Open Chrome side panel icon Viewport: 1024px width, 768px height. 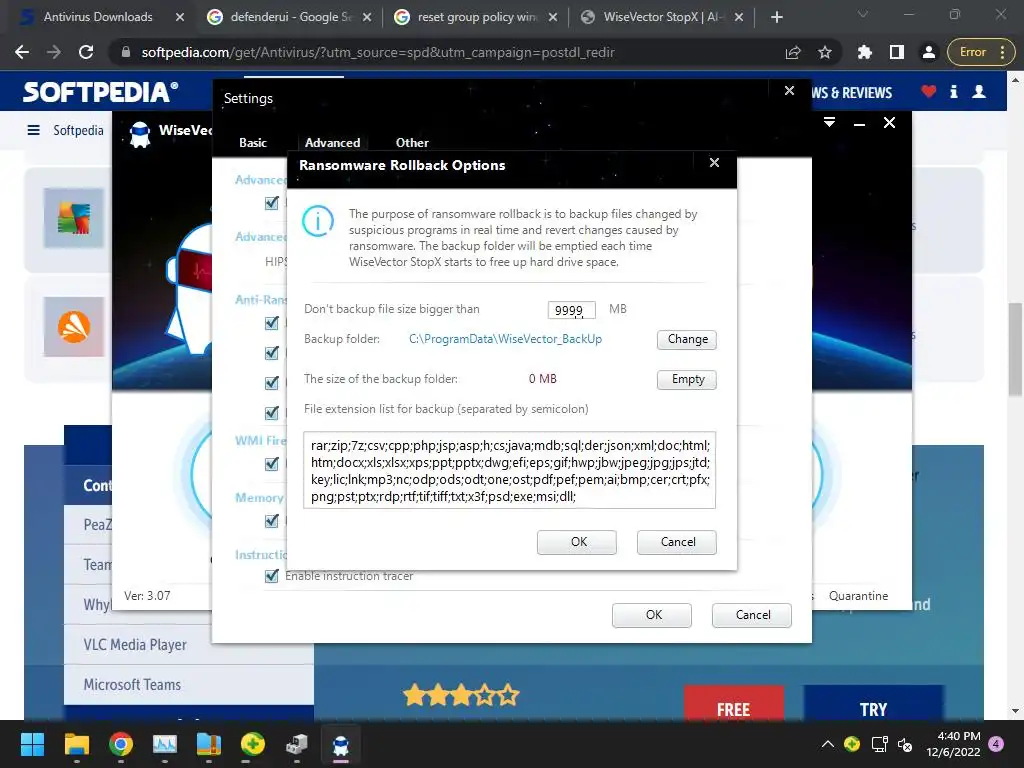[x=897, y=52]
